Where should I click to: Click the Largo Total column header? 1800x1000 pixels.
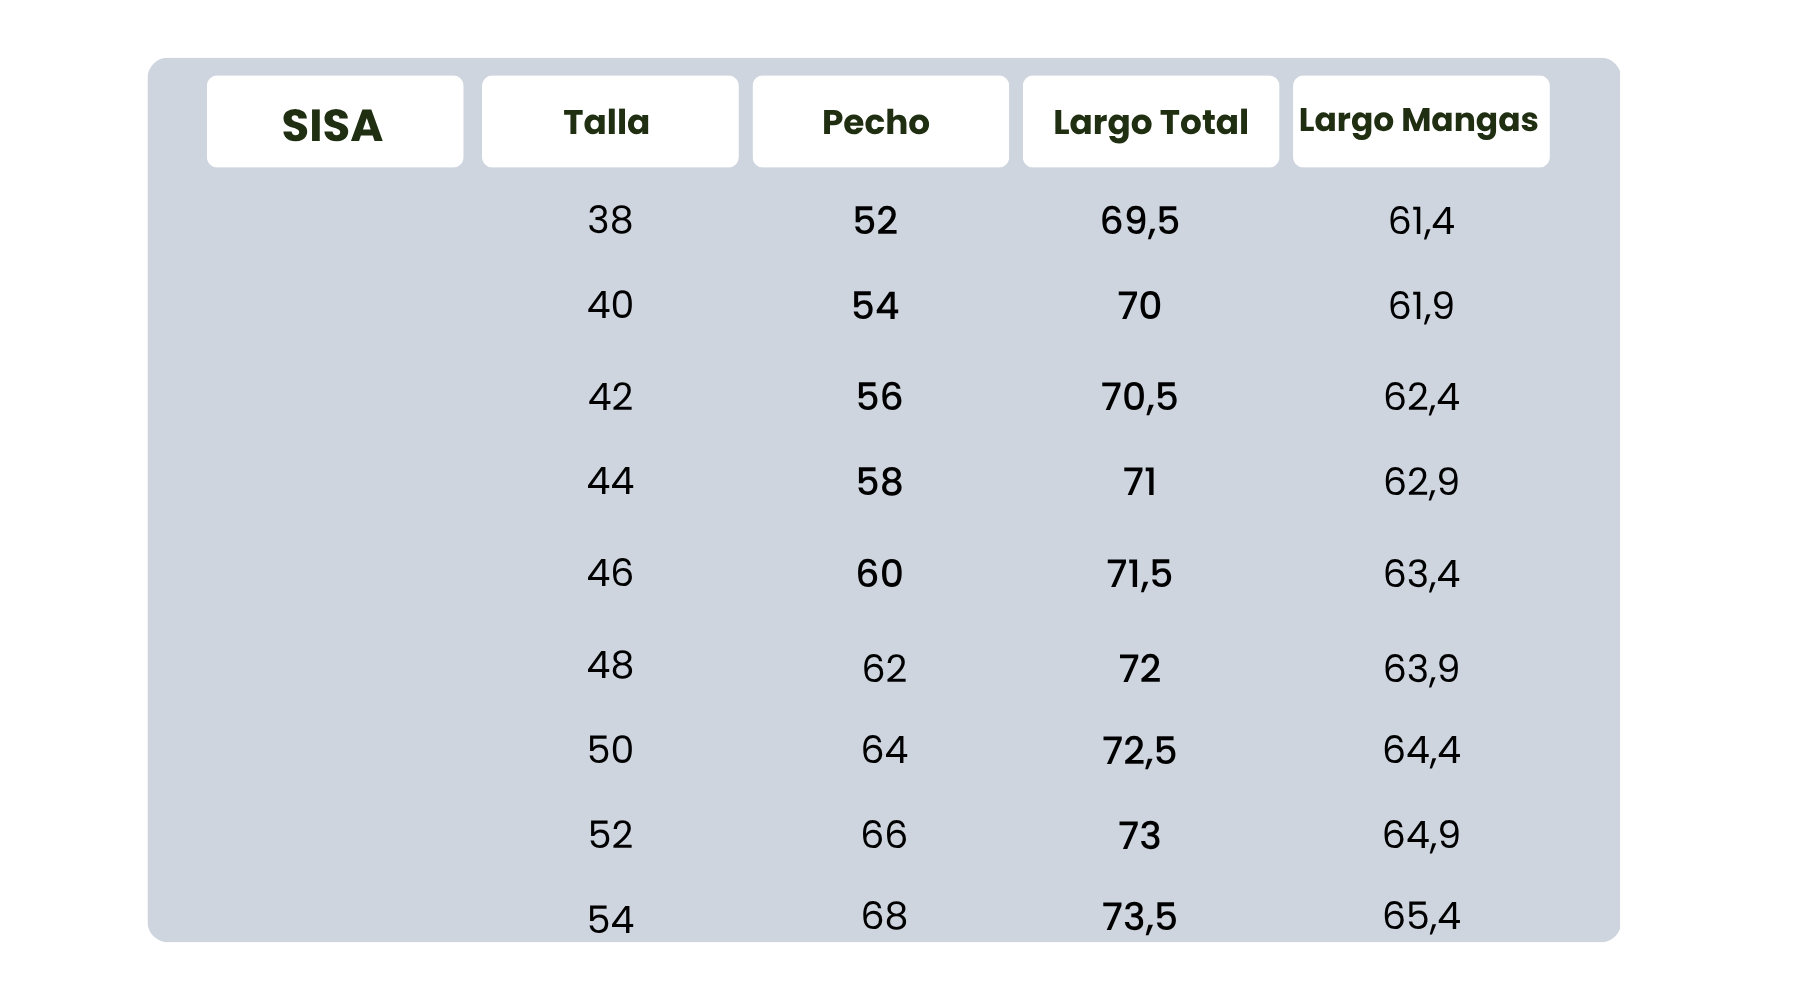[x=1150, y=122]
